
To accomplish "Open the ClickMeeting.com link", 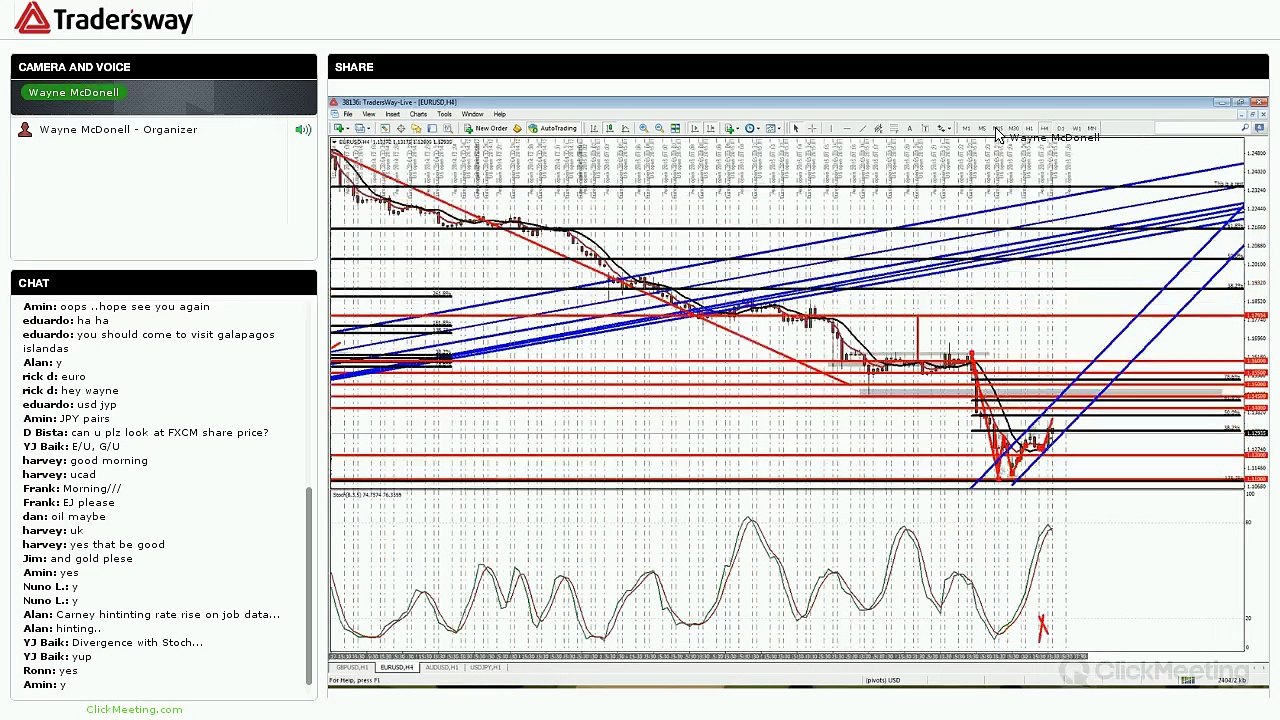I will [x=134, y=709].
